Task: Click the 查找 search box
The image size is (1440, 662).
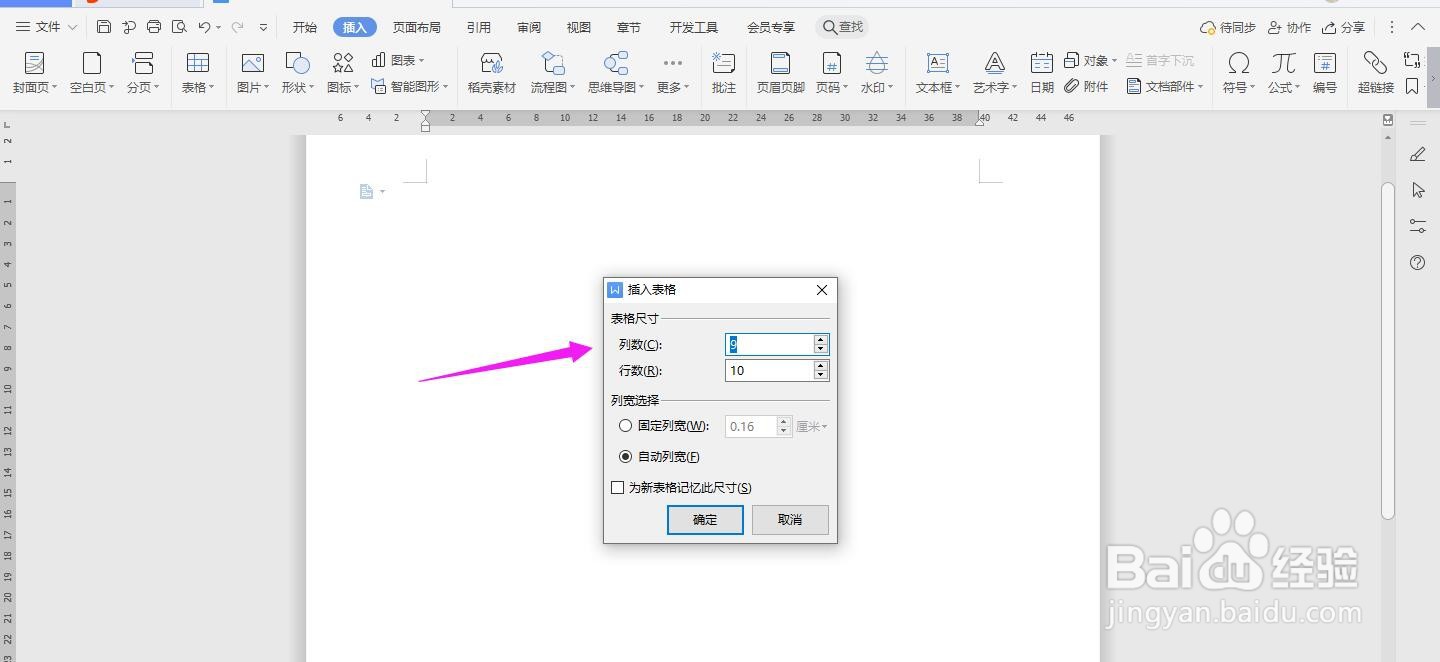Action: coord(842,27)
